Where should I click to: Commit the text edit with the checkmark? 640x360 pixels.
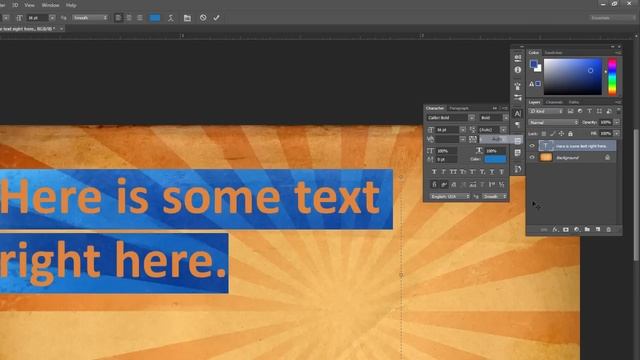[216, 18]
